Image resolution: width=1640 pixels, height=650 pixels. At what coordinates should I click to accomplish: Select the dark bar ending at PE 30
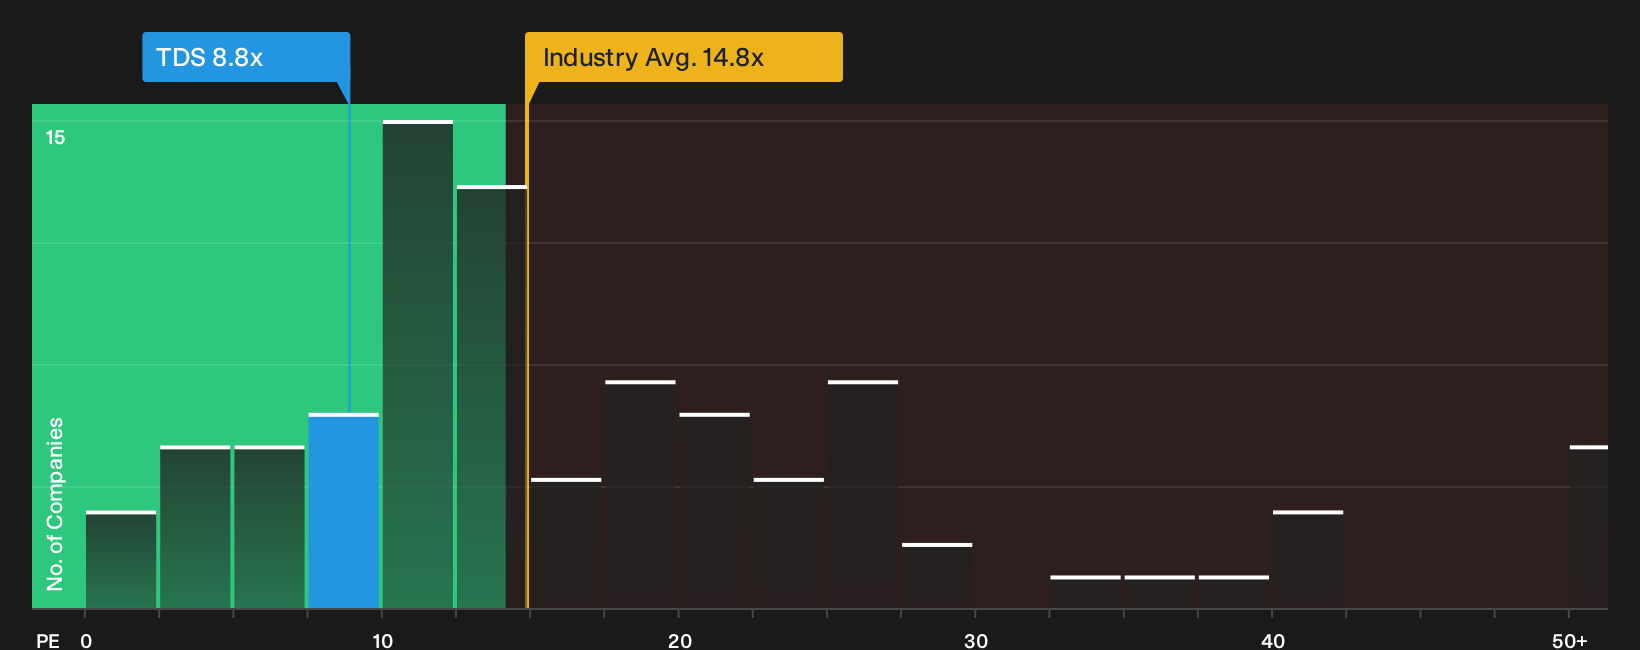pyautogui.click(x=937, y=576)
